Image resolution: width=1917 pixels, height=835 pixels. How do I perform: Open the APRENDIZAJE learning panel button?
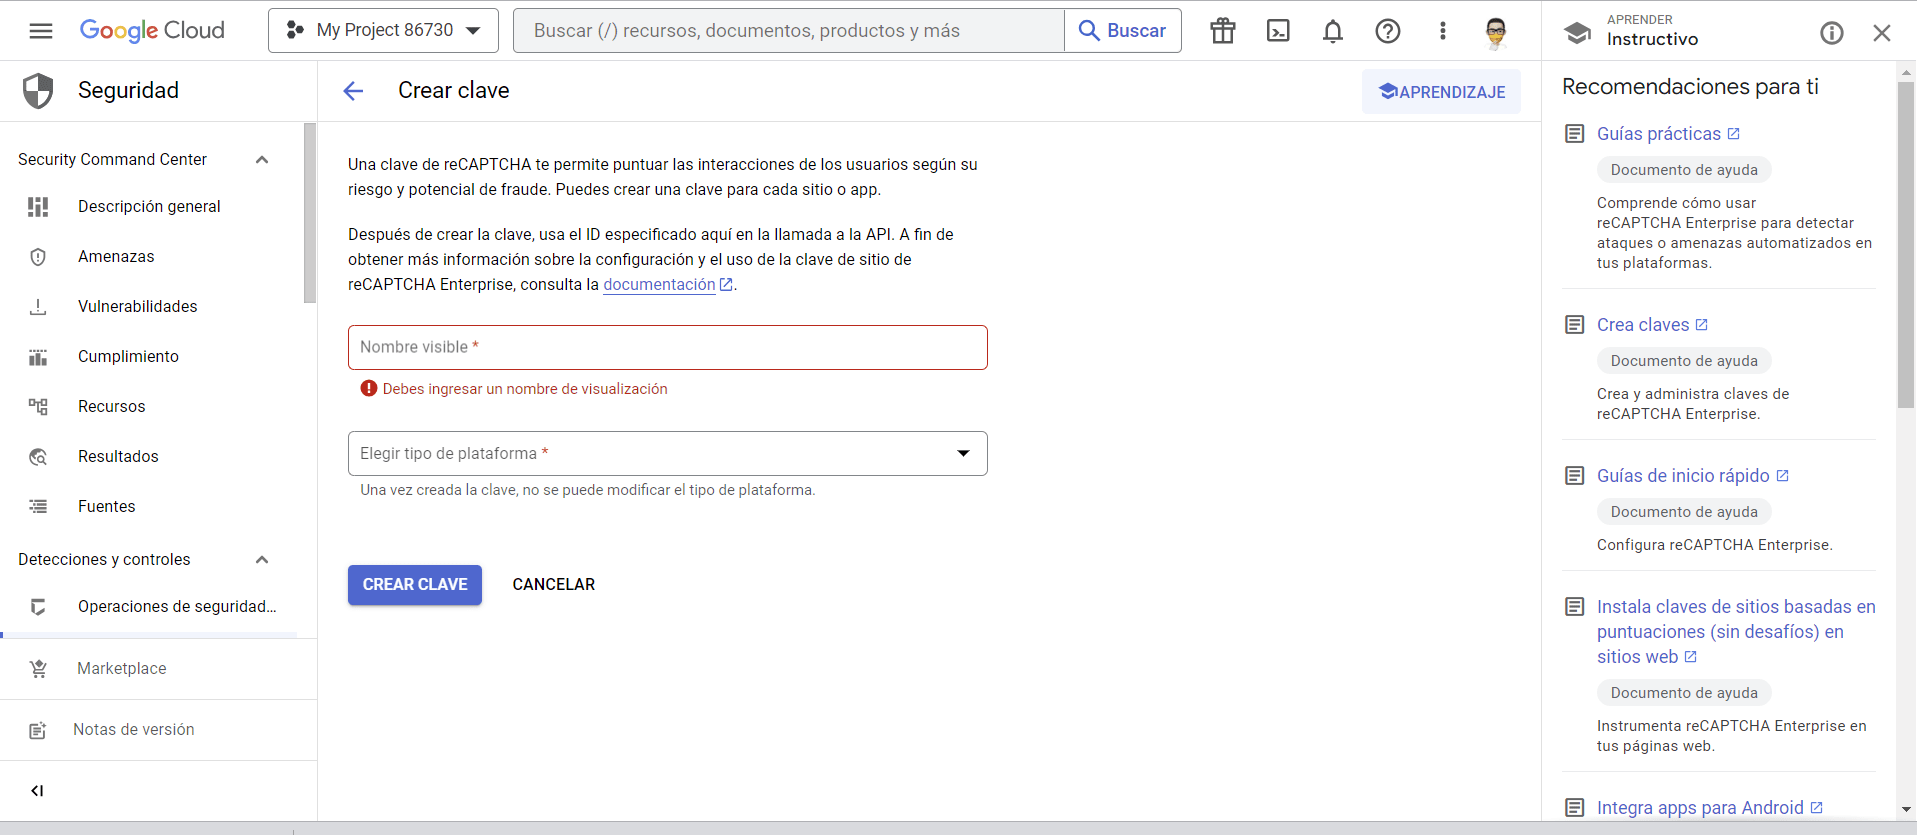[x=1441, y=91]
